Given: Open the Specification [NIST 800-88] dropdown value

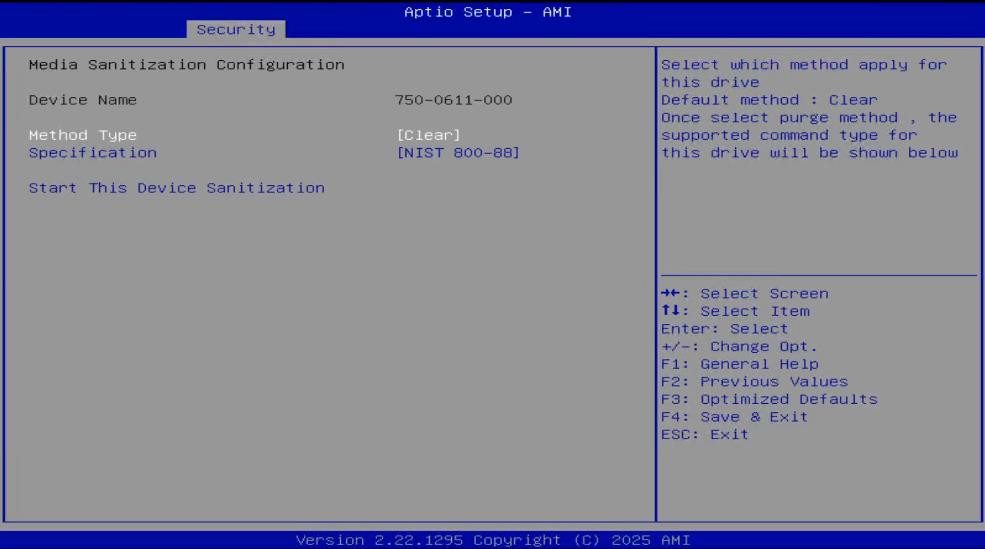Looking at the screenshot, I should 458,153.
